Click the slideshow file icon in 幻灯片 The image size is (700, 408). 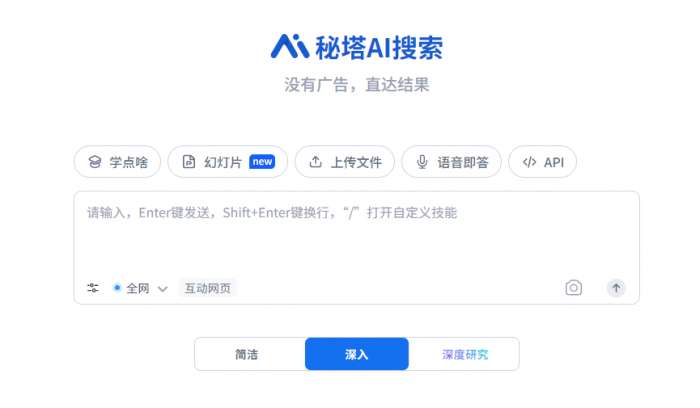(x=189, y=162)
